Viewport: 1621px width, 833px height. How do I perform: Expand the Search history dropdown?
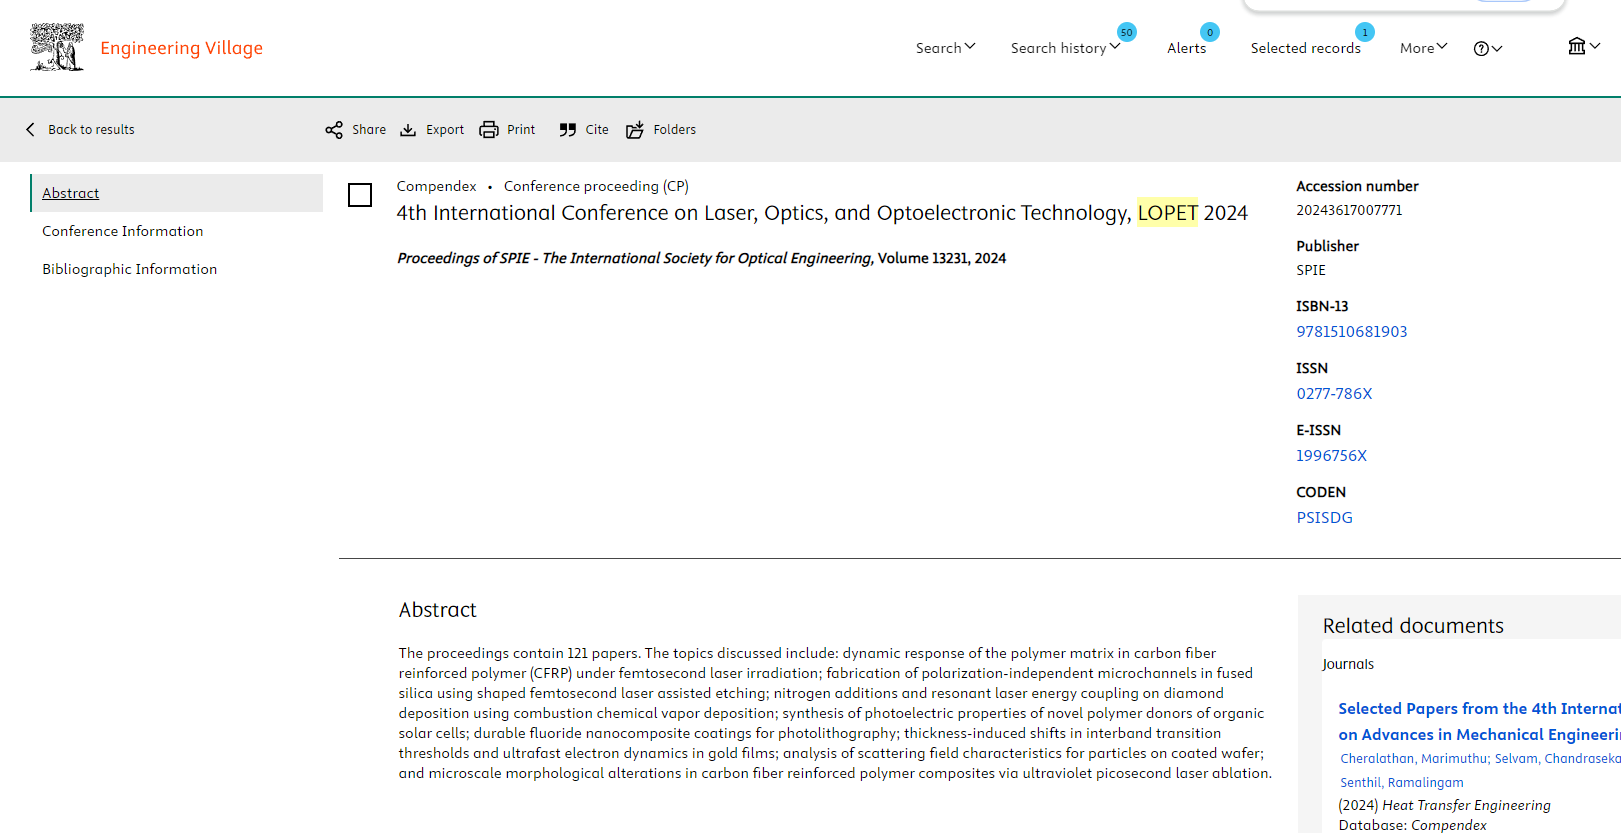(x=1065, y=48)
